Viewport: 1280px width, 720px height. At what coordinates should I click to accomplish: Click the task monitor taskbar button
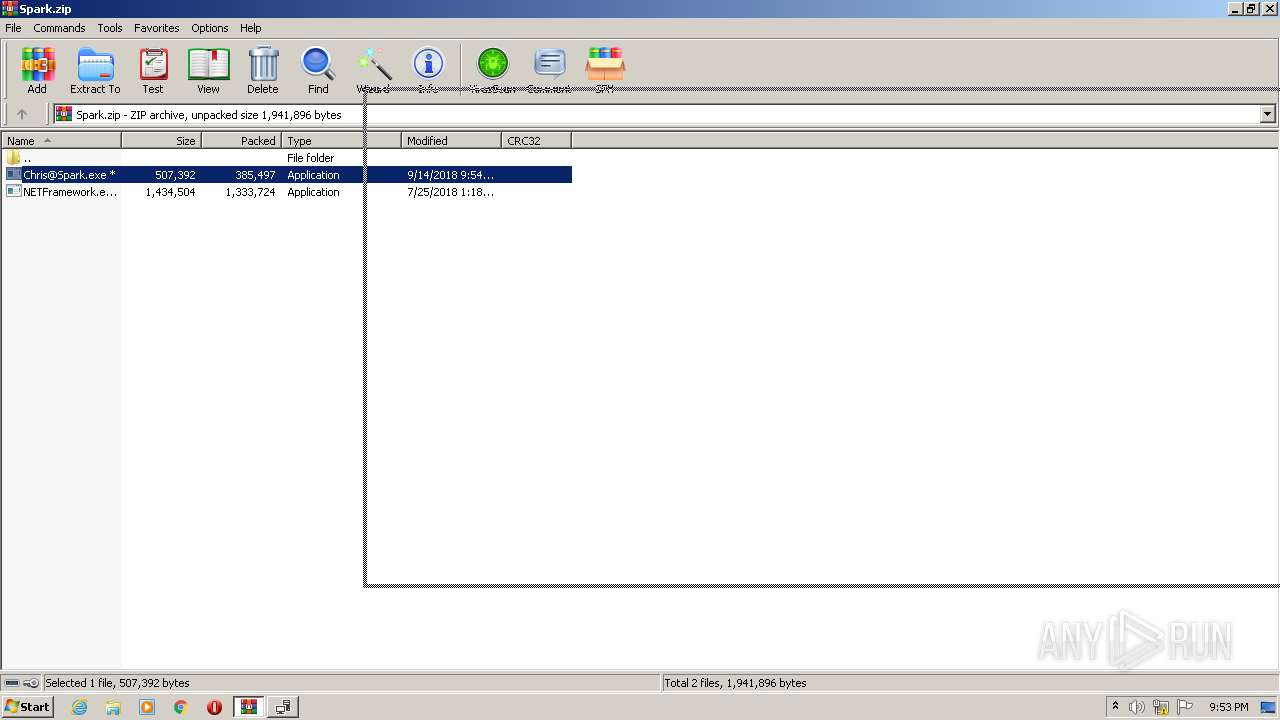pyautogui.click(x=283, y=707)
